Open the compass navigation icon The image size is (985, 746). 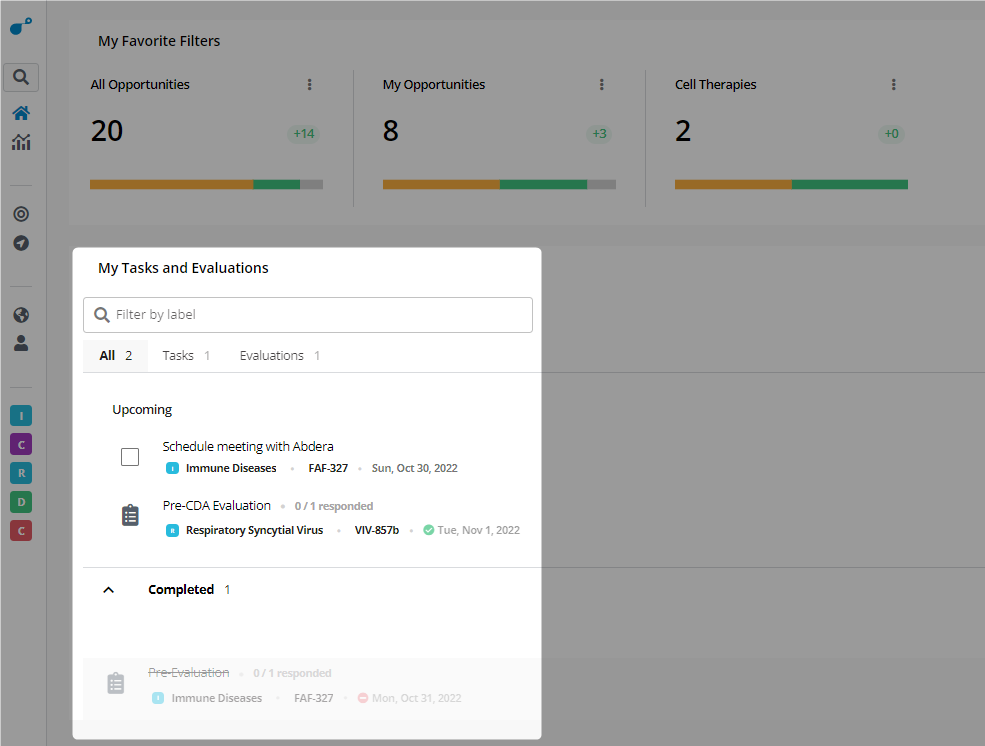coord(21,243)
